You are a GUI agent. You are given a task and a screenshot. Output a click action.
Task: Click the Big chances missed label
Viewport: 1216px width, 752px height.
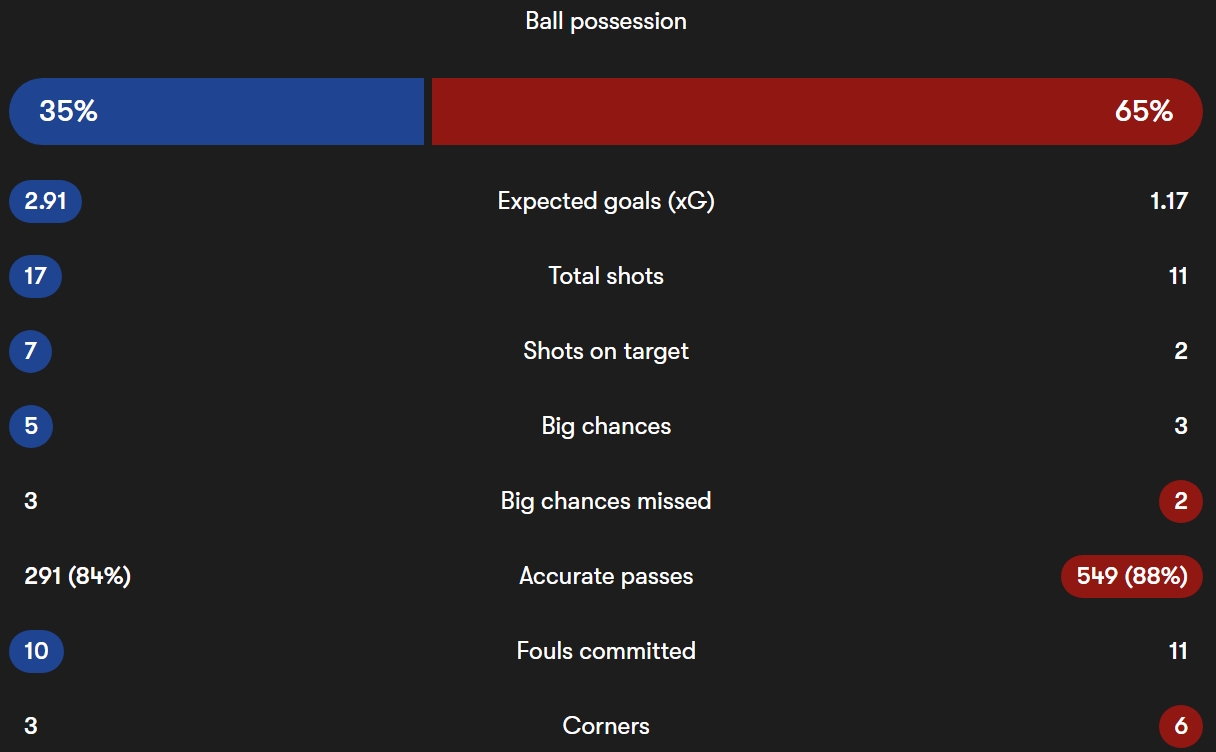(606, 501)
